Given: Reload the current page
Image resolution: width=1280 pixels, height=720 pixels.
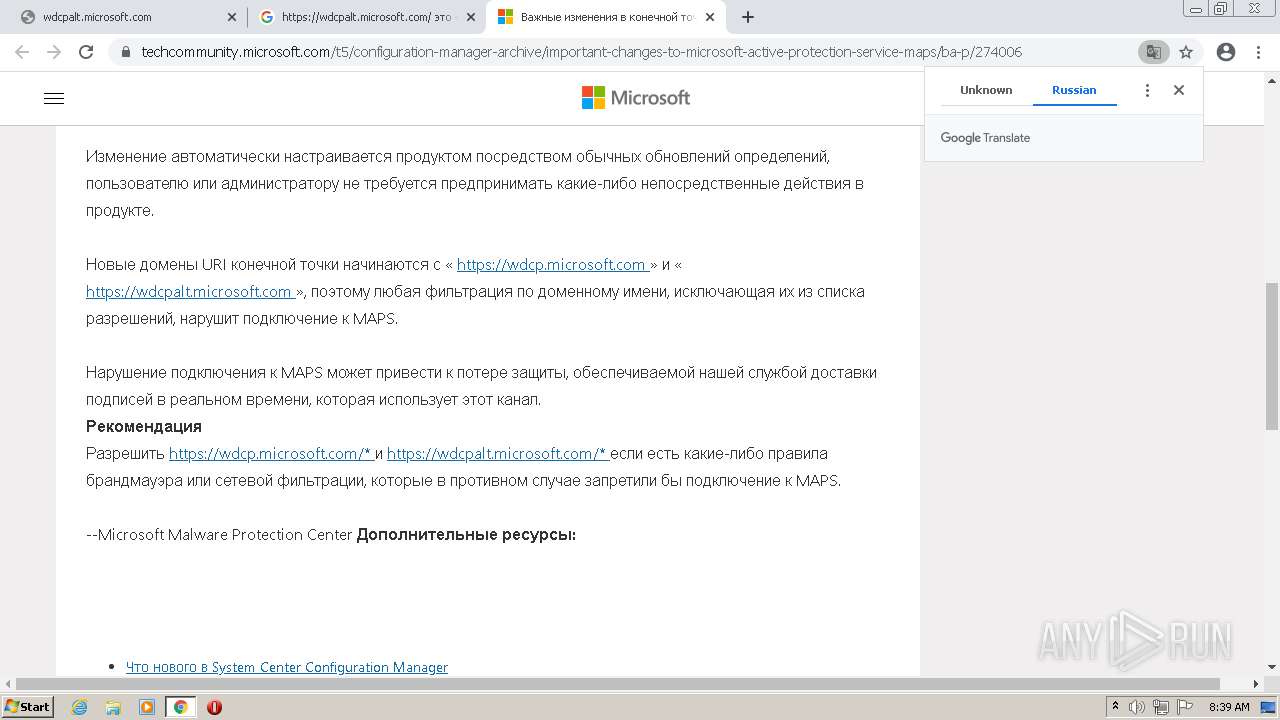Looking at the screenshot, I should [86, 52].
